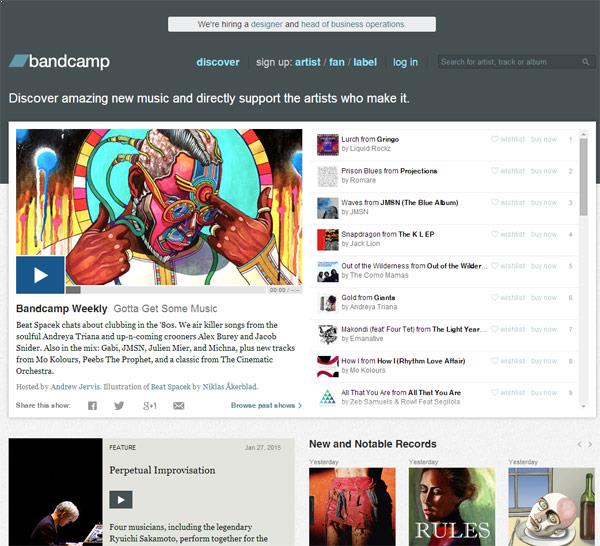Open Out of the Wilderness thumbnail
Screen dimensions: 600x546
(x=328, y=271)
